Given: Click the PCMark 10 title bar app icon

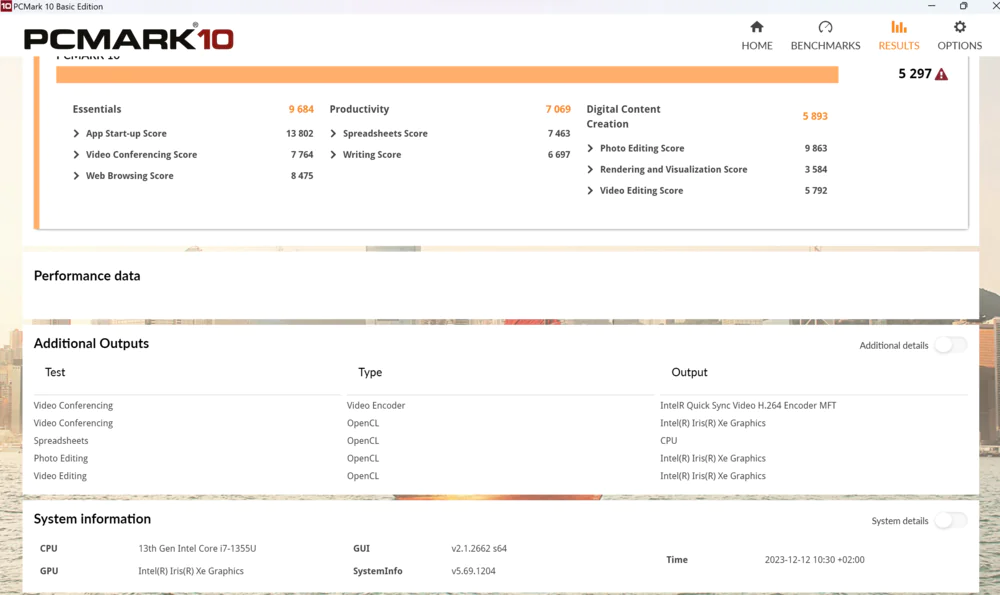Looking at the screenshot, I should (x=6, y=6).
